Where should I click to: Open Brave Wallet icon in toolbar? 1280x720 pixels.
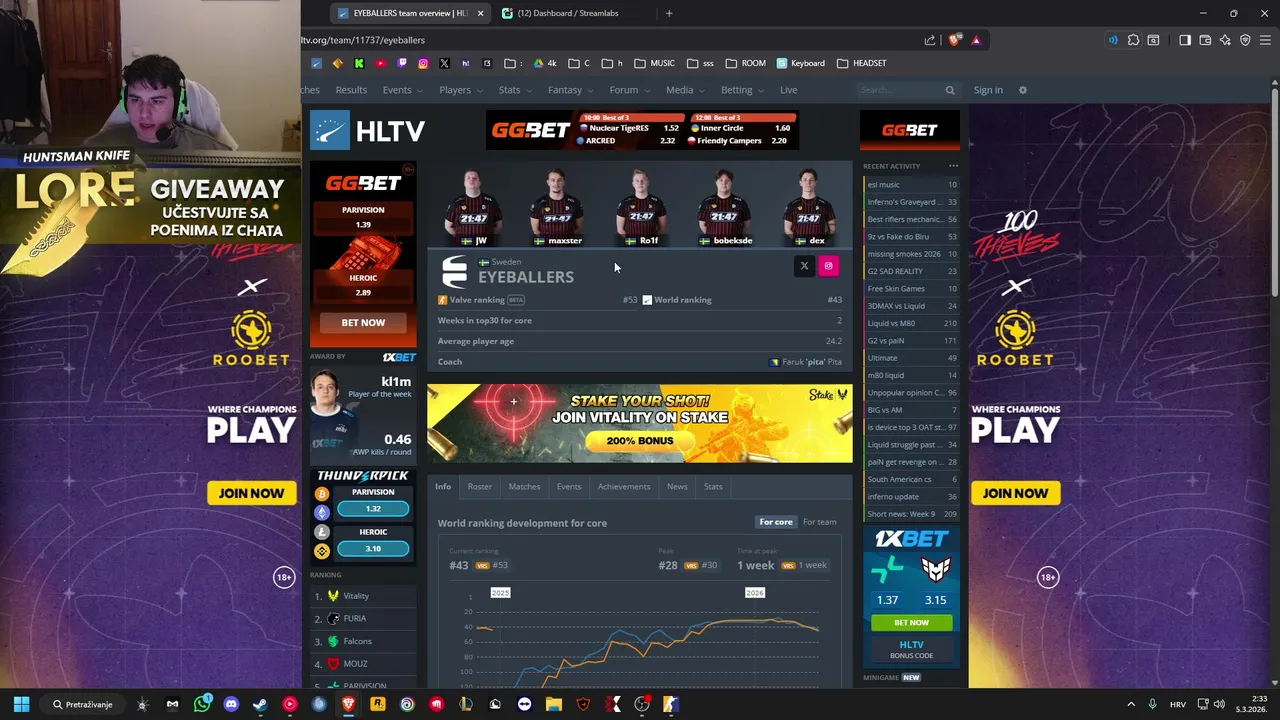click(1205, 40)
